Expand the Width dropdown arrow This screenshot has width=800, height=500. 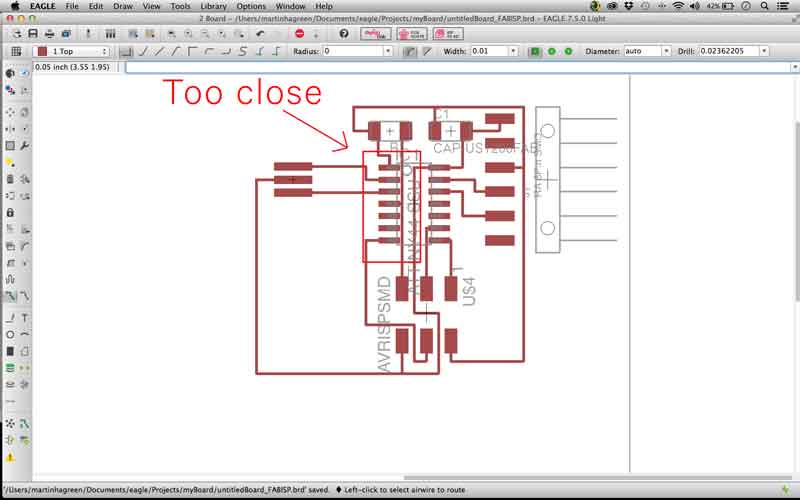tap(513, 52)
